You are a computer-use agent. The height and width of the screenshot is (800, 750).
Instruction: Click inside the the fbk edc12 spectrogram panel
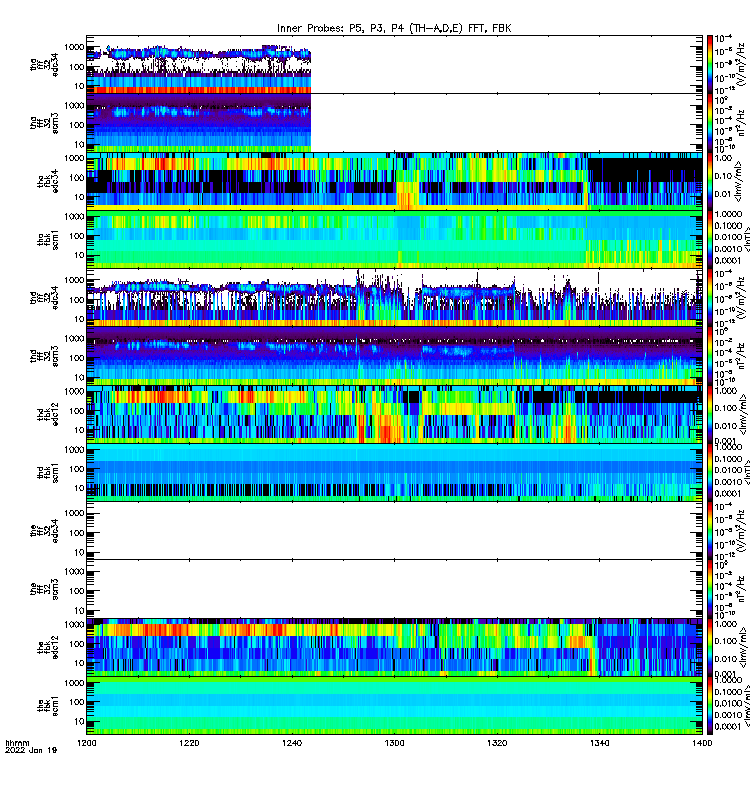point(394,647)
